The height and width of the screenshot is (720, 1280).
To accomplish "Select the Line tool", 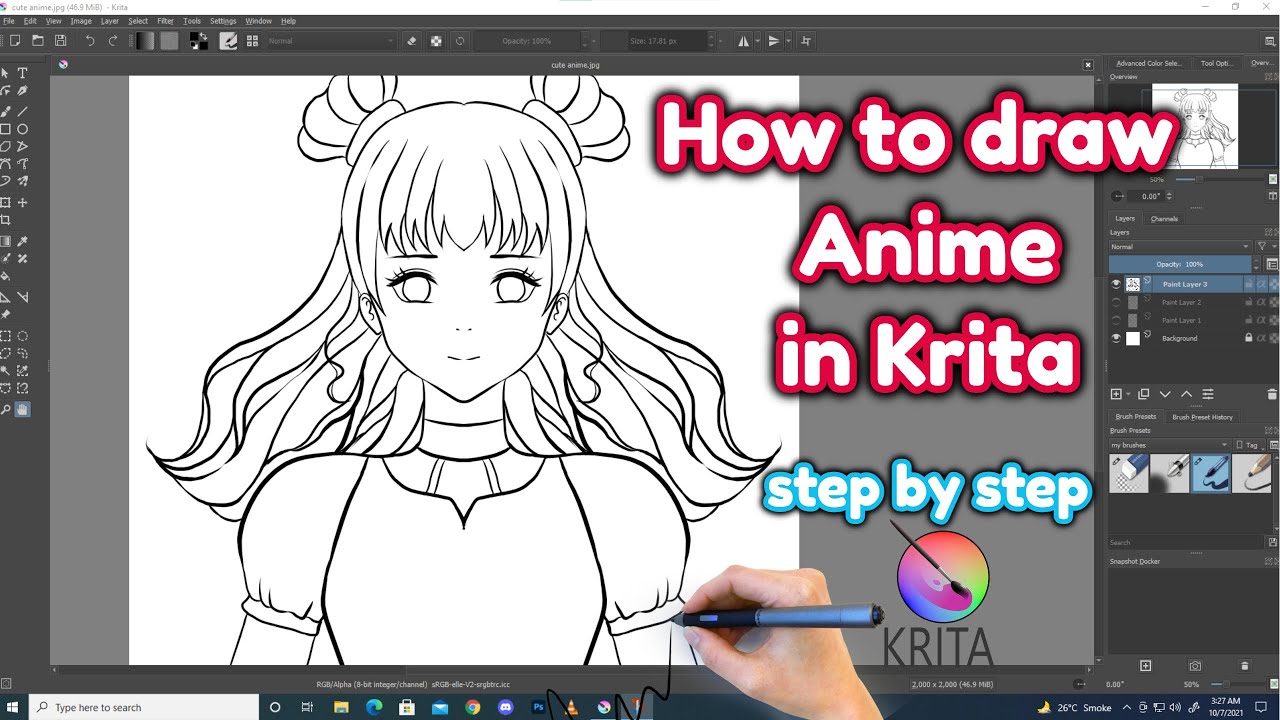I will pos(22,111).
